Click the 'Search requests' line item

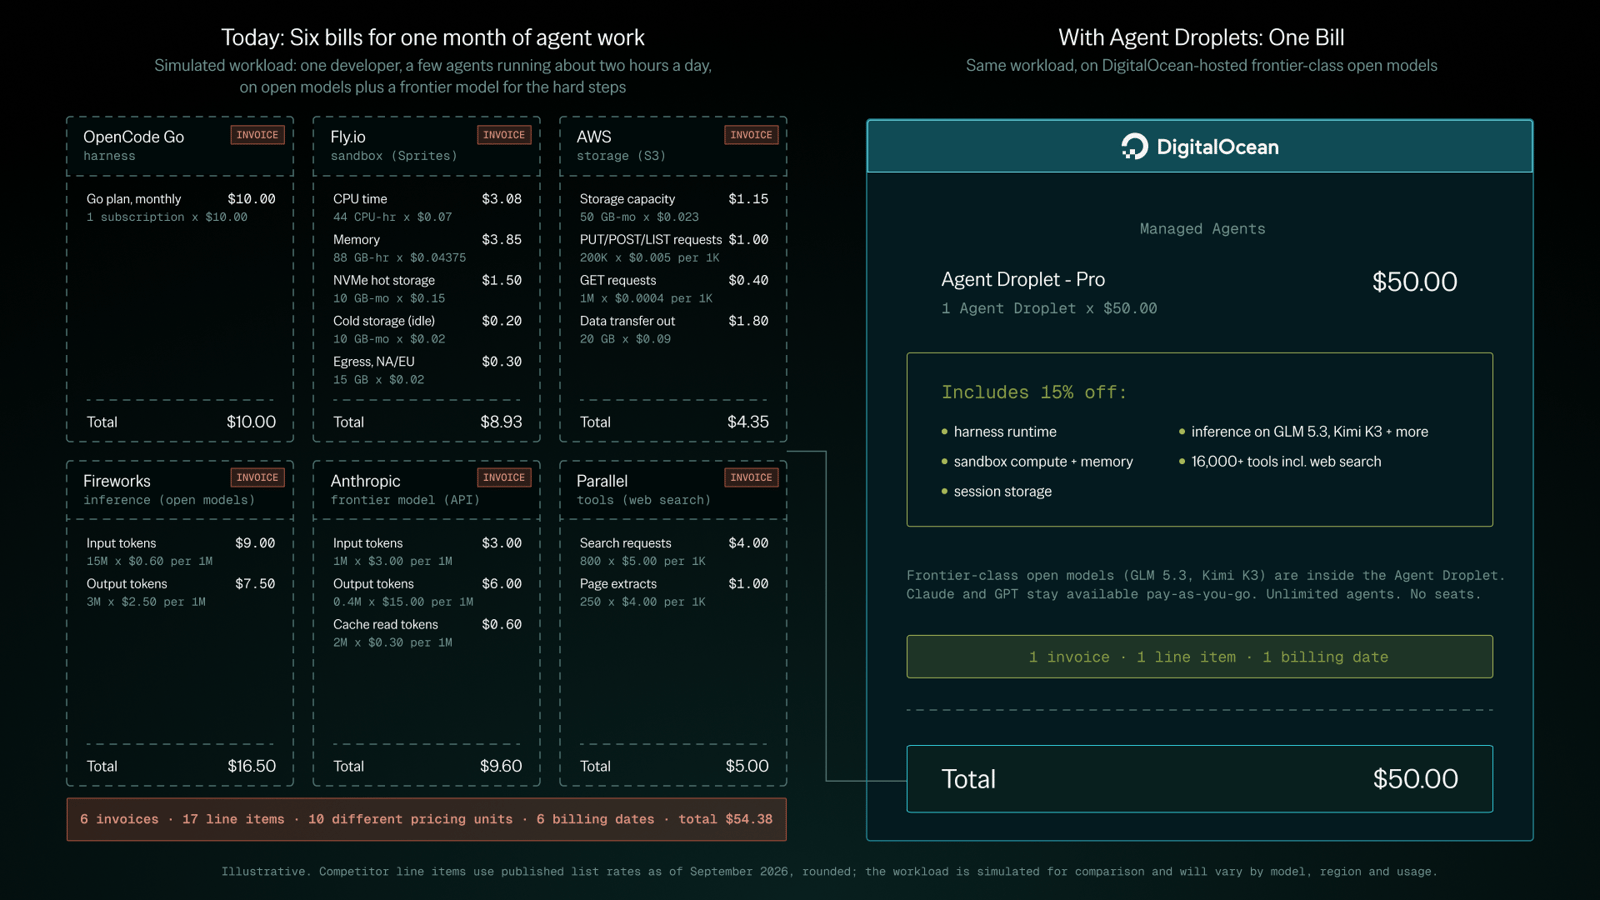click(674, 551)
